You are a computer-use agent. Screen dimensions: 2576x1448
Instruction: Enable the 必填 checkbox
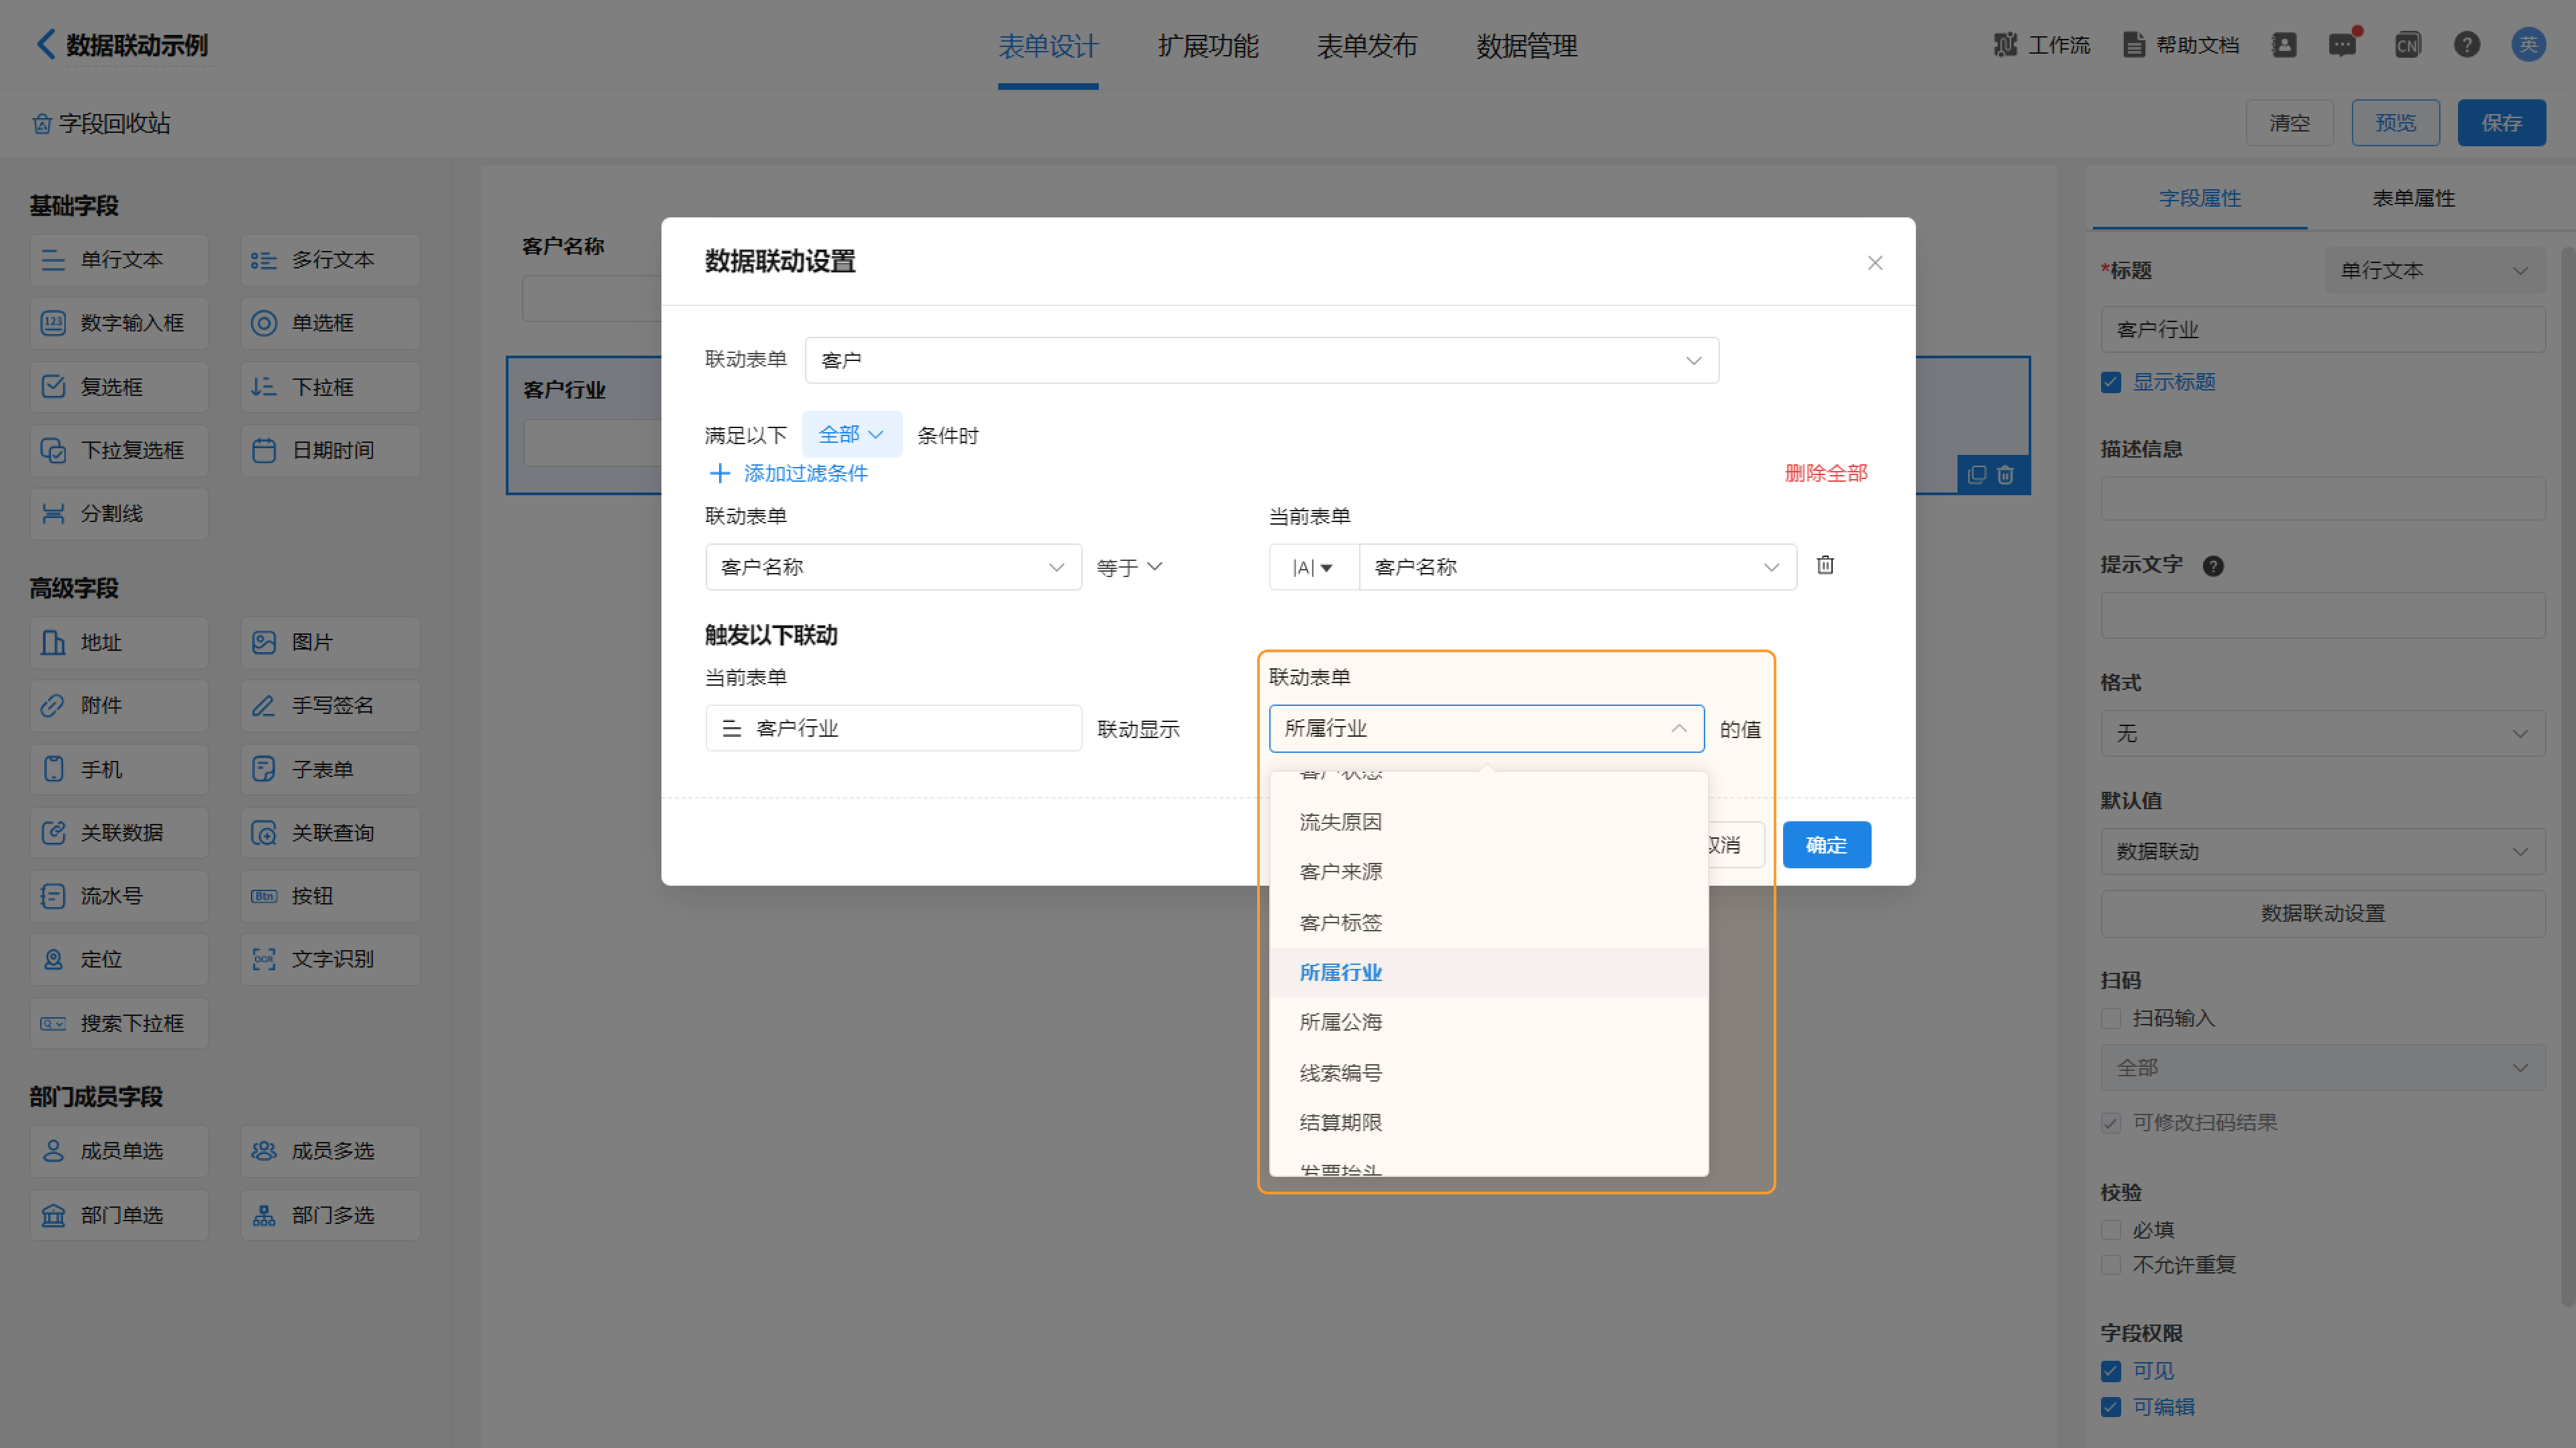[x=2111, y=1230]
